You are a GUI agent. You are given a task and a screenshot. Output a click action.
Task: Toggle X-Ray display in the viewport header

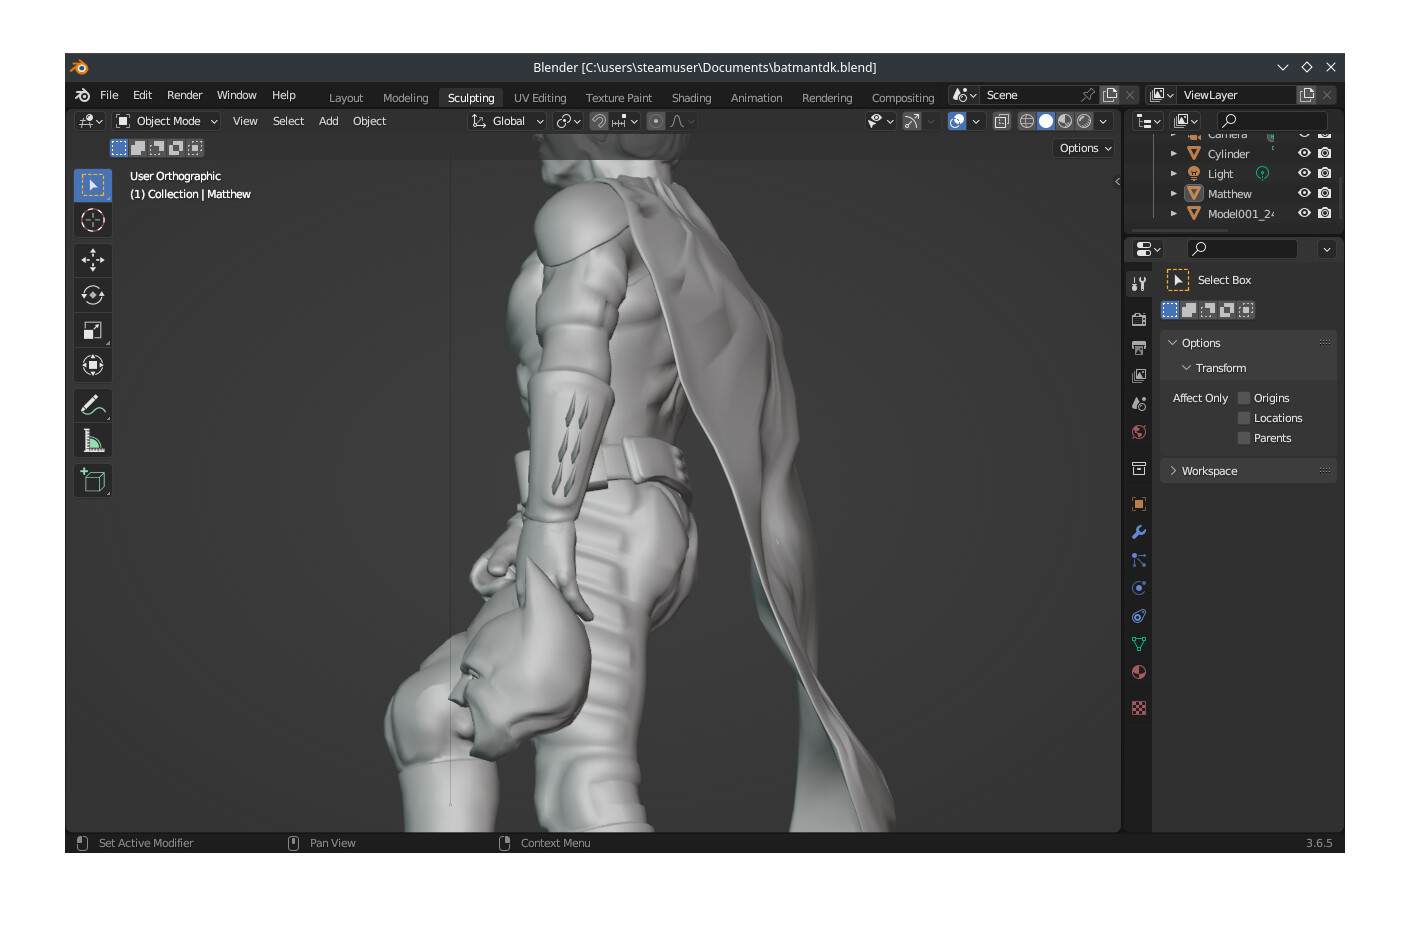coord(1001,121)
